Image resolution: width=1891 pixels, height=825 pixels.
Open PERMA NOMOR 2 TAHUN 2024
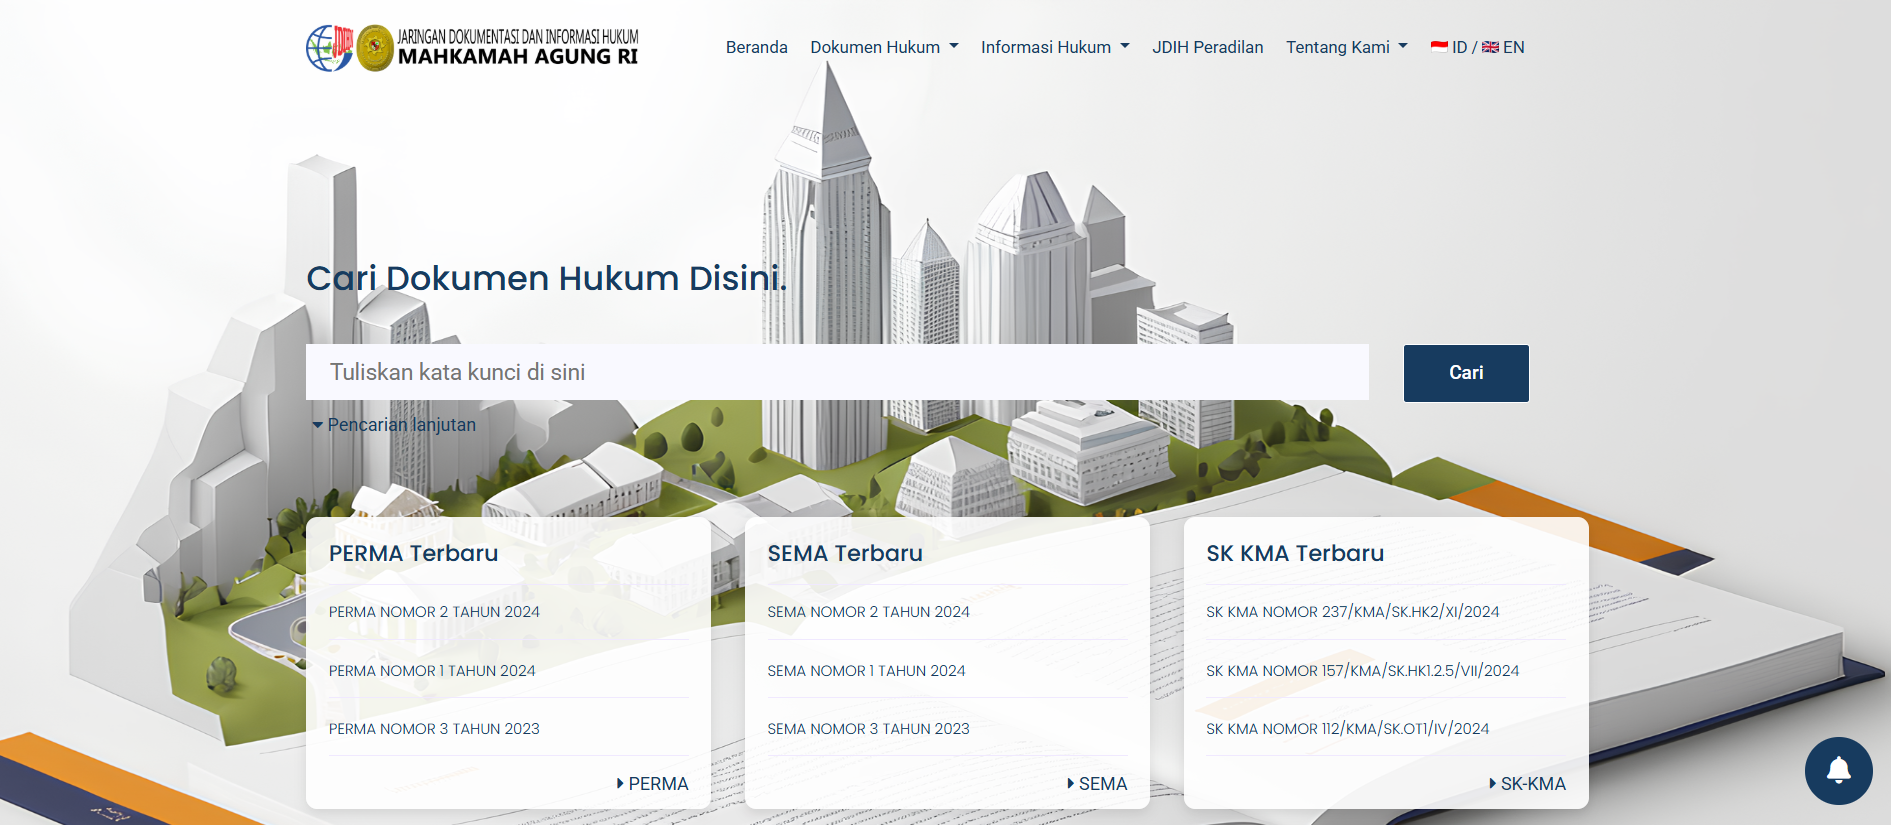[434, 612]
